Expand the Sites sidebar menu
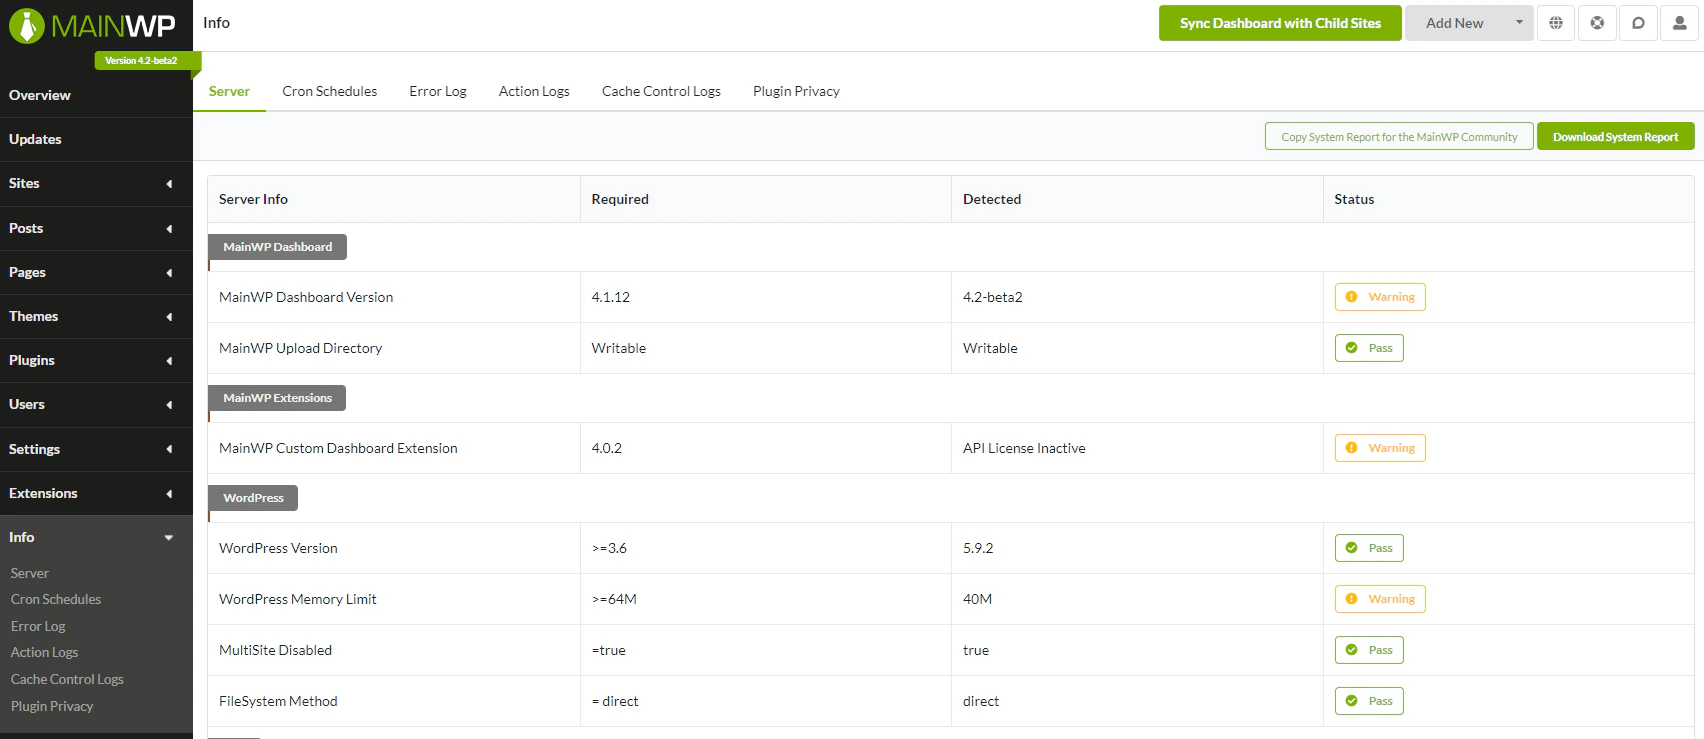The height and width of the screenshot is (739, 1704). point(96,184)
